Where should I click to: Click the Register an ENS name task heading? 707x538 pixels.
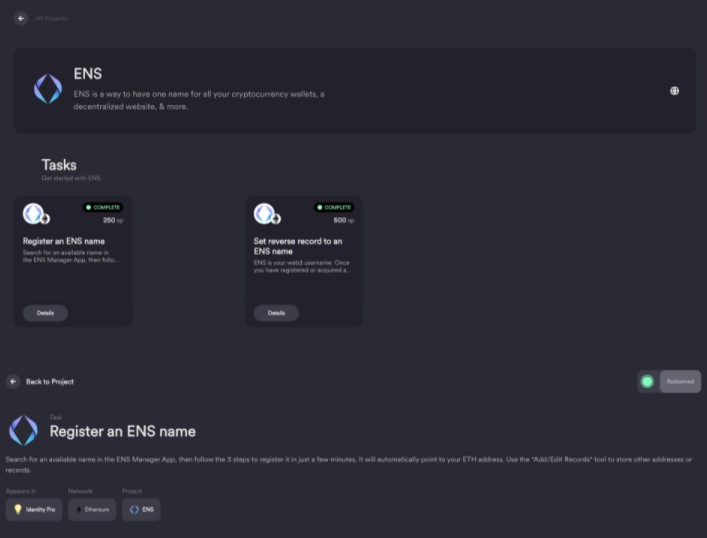pos(123,432)
